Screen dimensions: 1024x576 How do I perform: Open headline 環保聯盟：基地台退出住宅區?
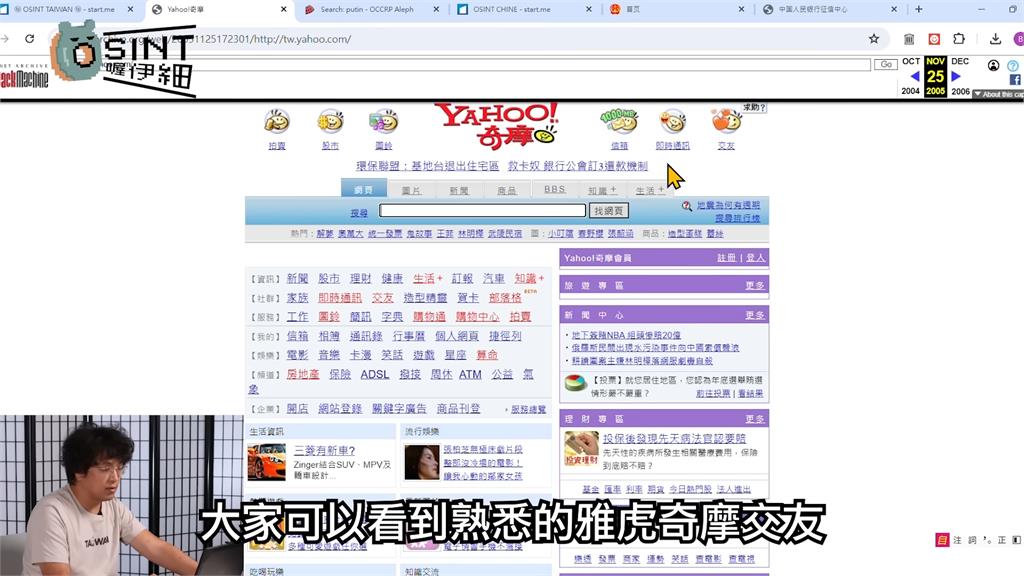tap(428, 166)
